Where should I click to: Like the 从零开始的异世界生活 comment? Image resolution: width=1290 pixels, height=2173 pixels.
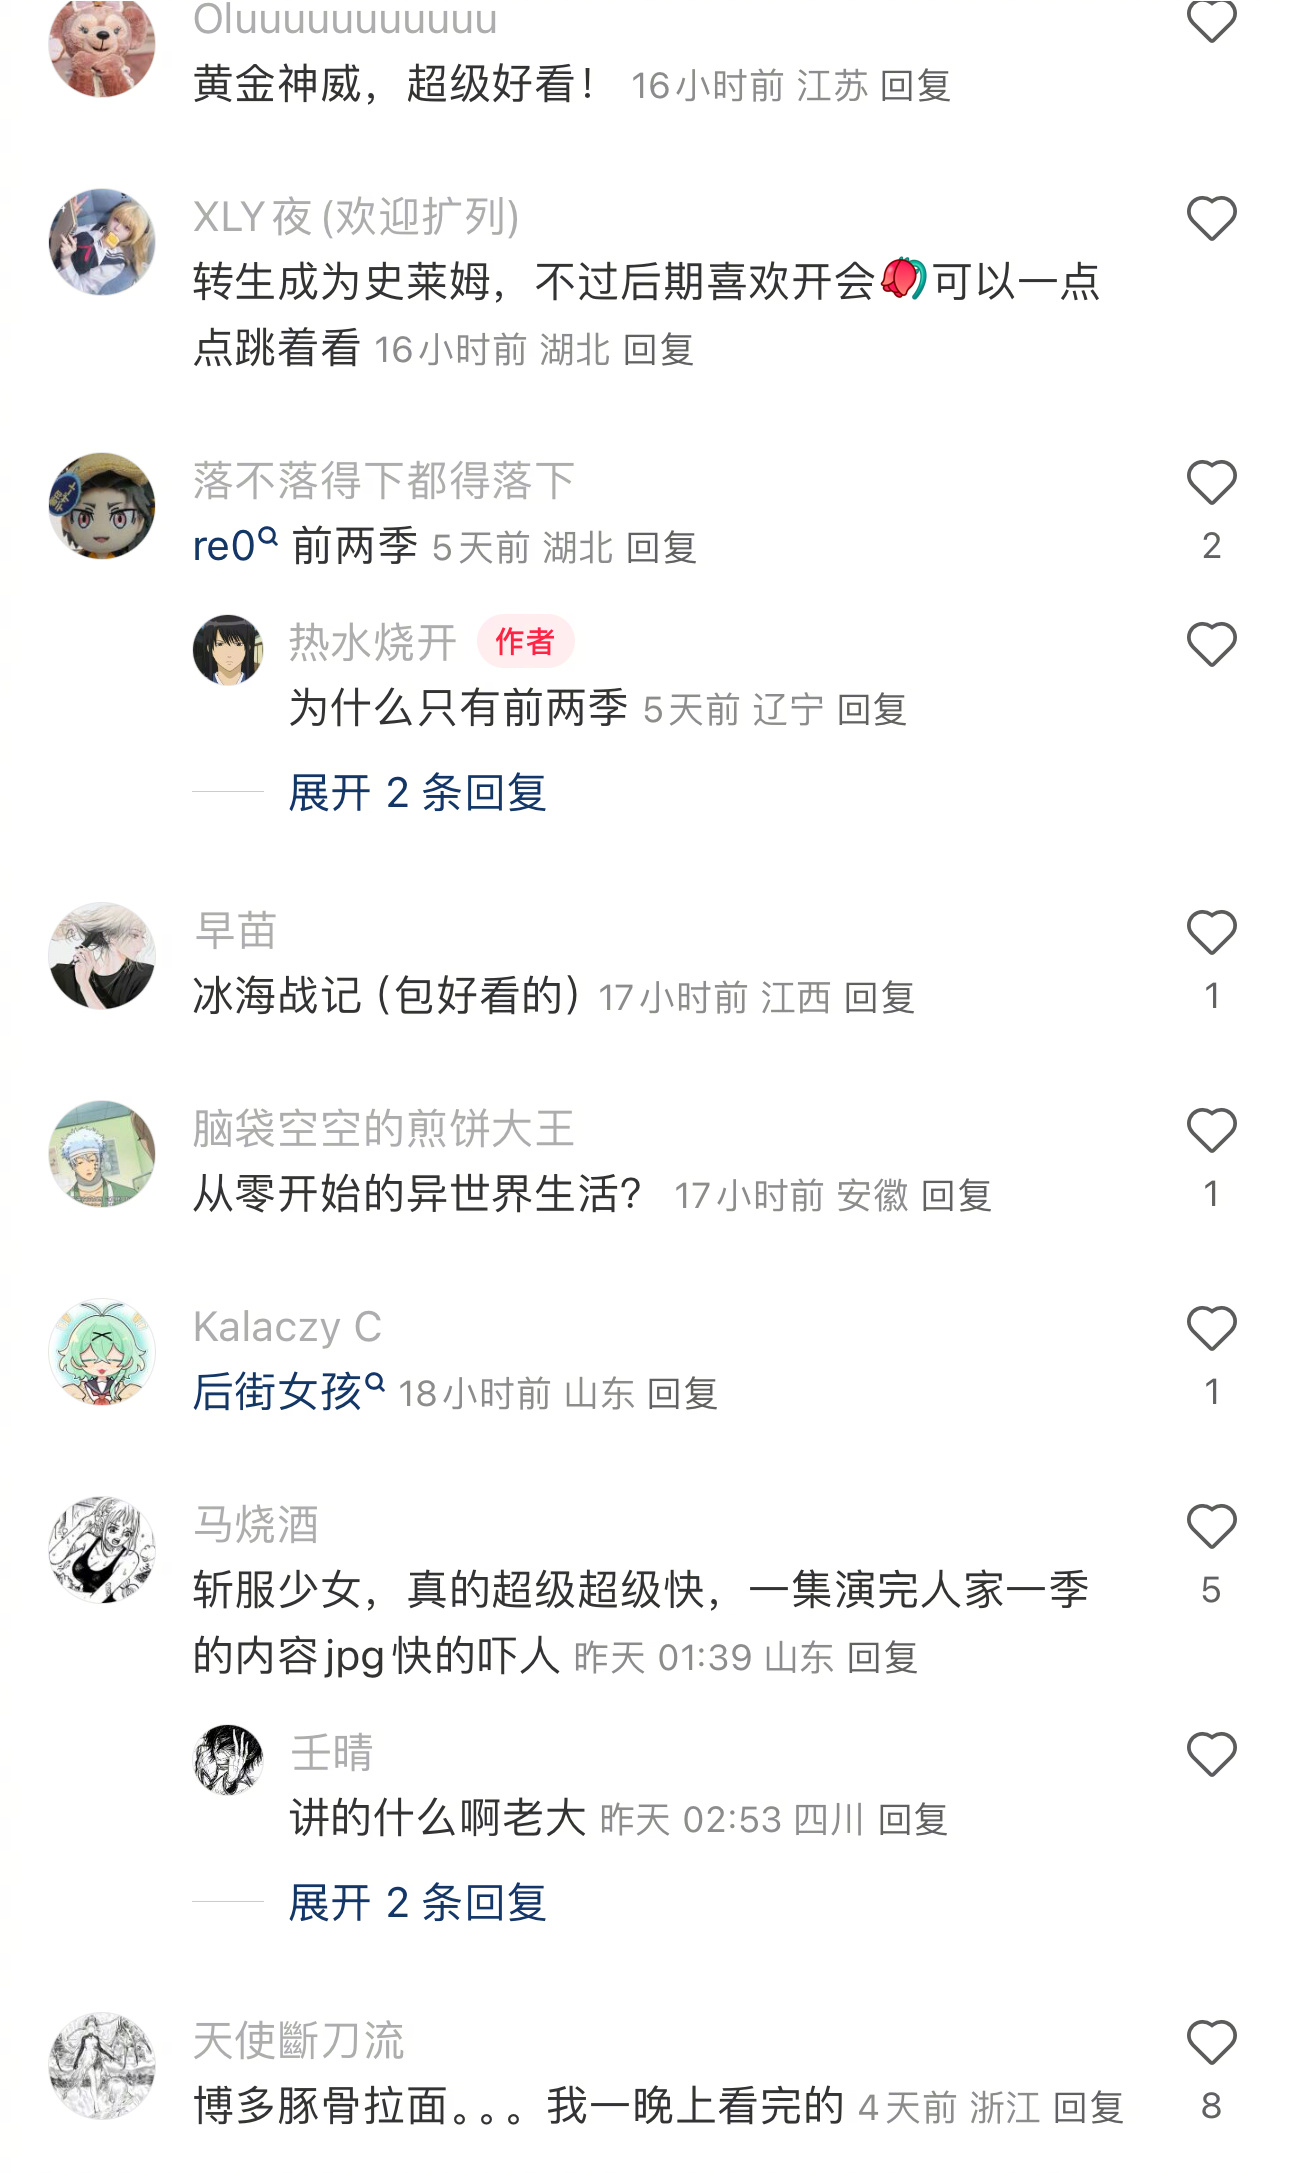pyautogui.click(x=1211, y=1130)
